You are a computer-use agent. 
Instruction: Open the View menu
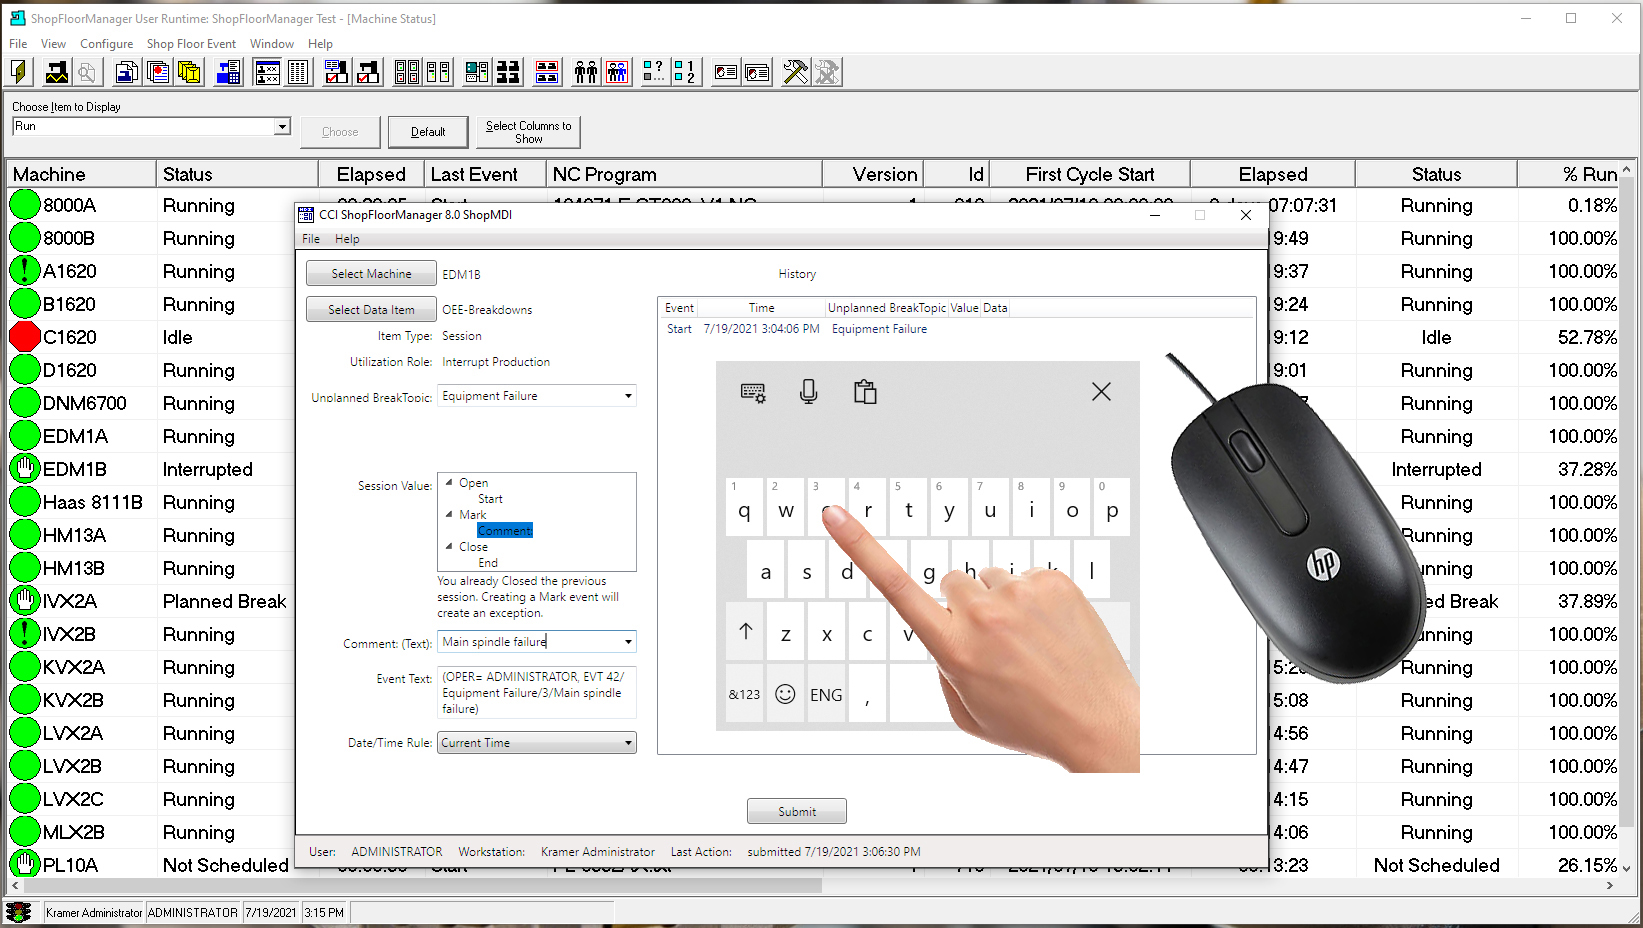click(x=53, y=44)
